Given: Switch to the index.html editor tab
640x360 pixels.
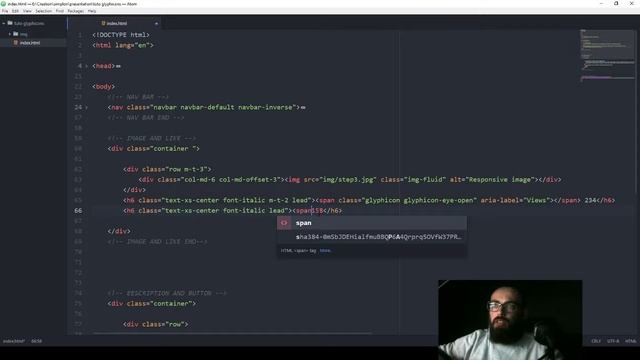Looking at the screenshot, I should click(115, 23).
